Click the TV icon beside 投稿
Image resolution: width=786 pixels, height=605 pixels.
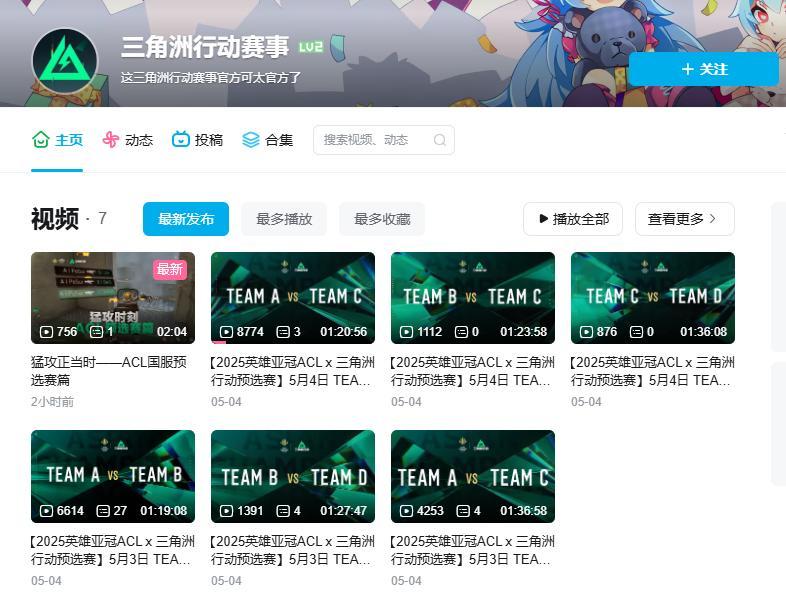coord(181,140)
